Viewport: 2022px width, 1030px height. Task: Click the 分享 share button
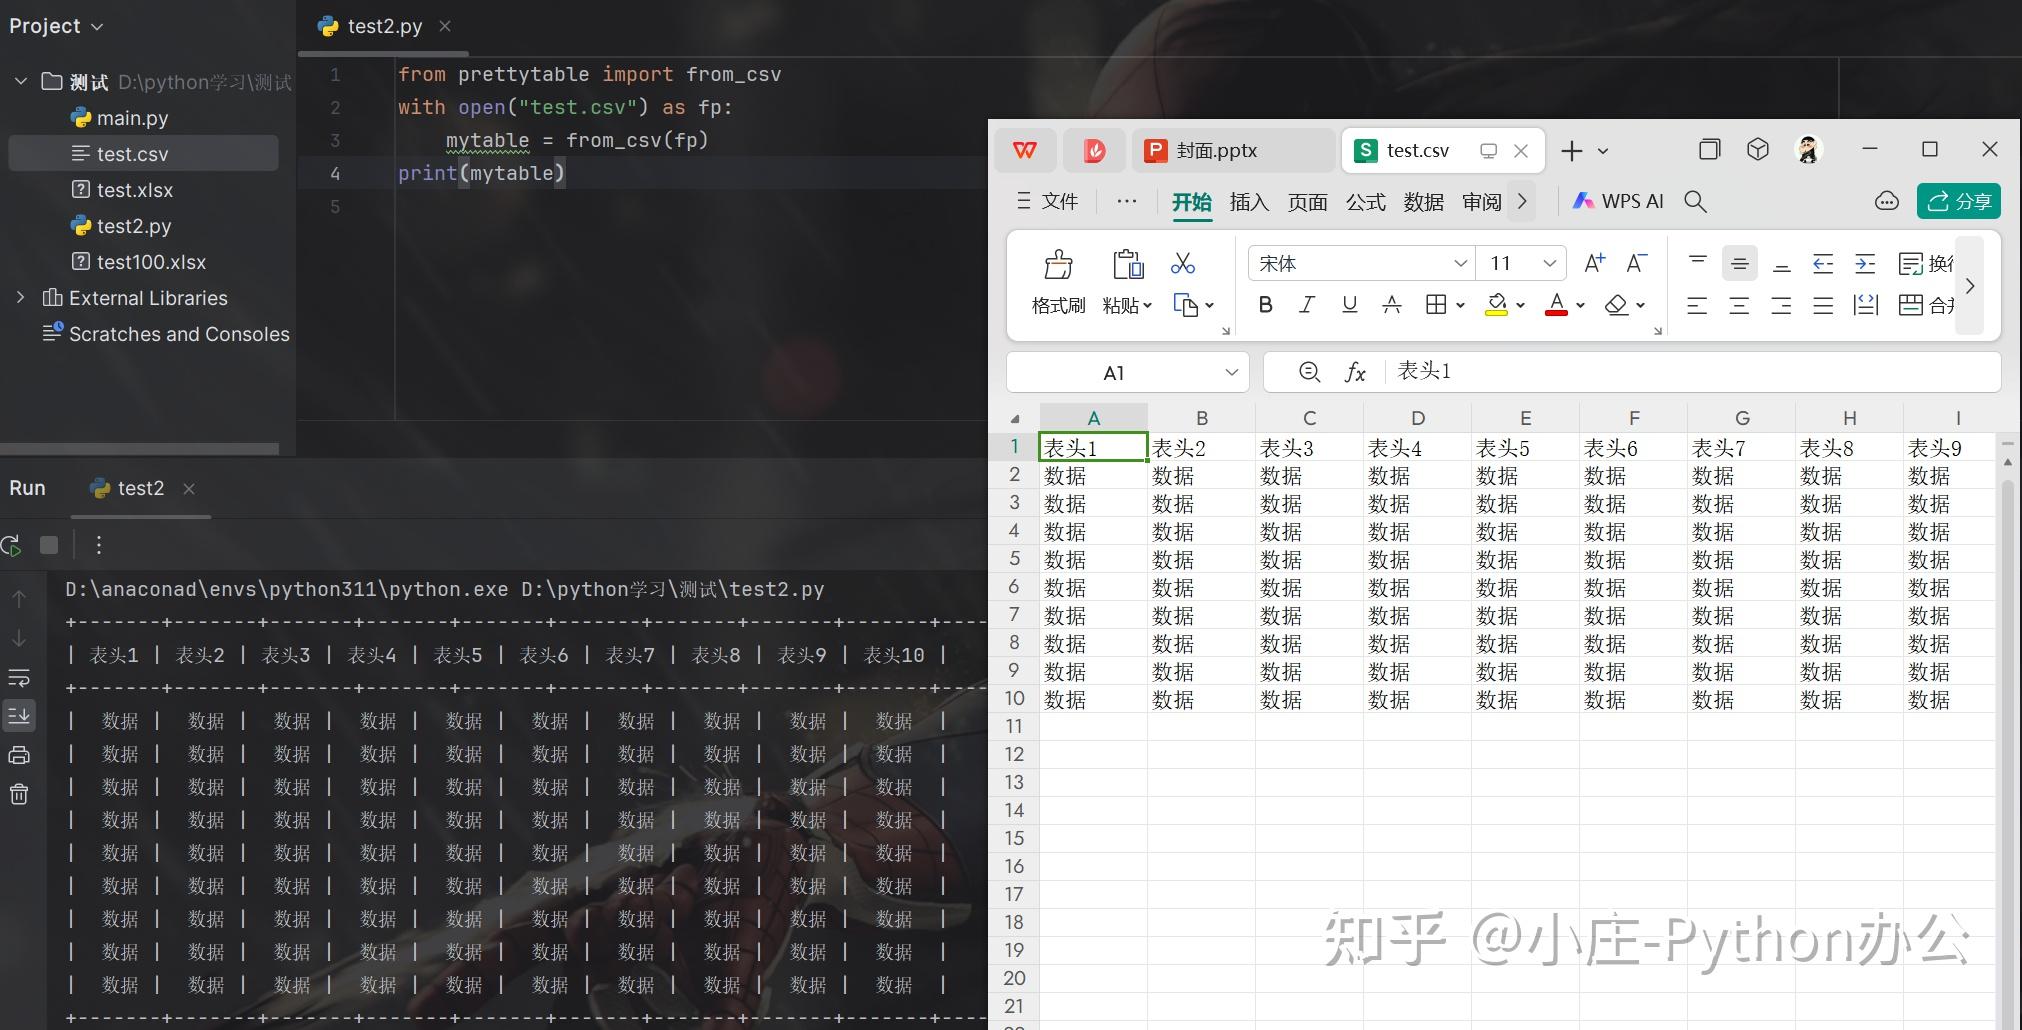tap(1958, 201)
